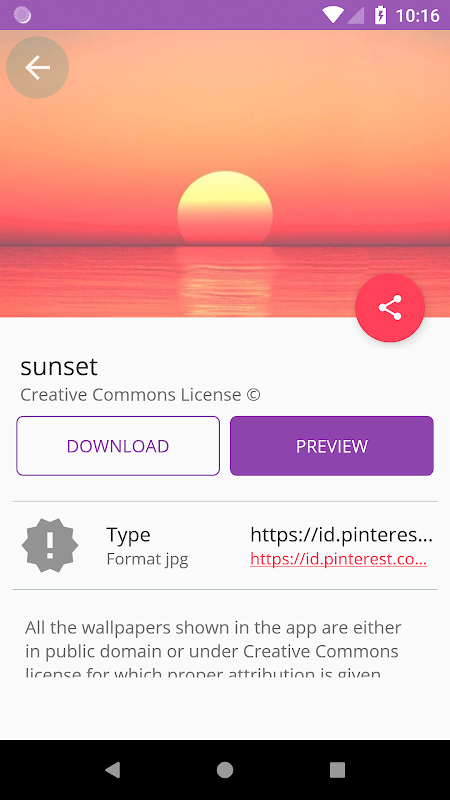
Task: Tap the Type Format jpg entry
Action: 147,546
